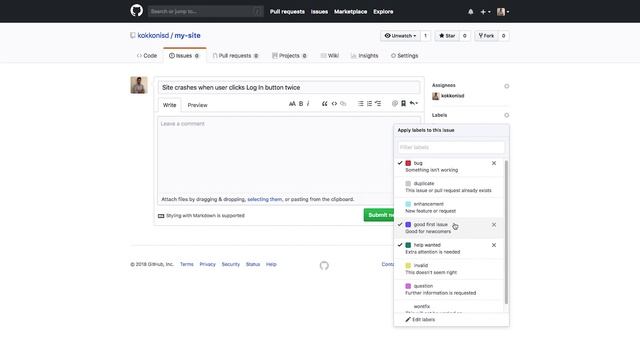Star the repository

[447, 36]
